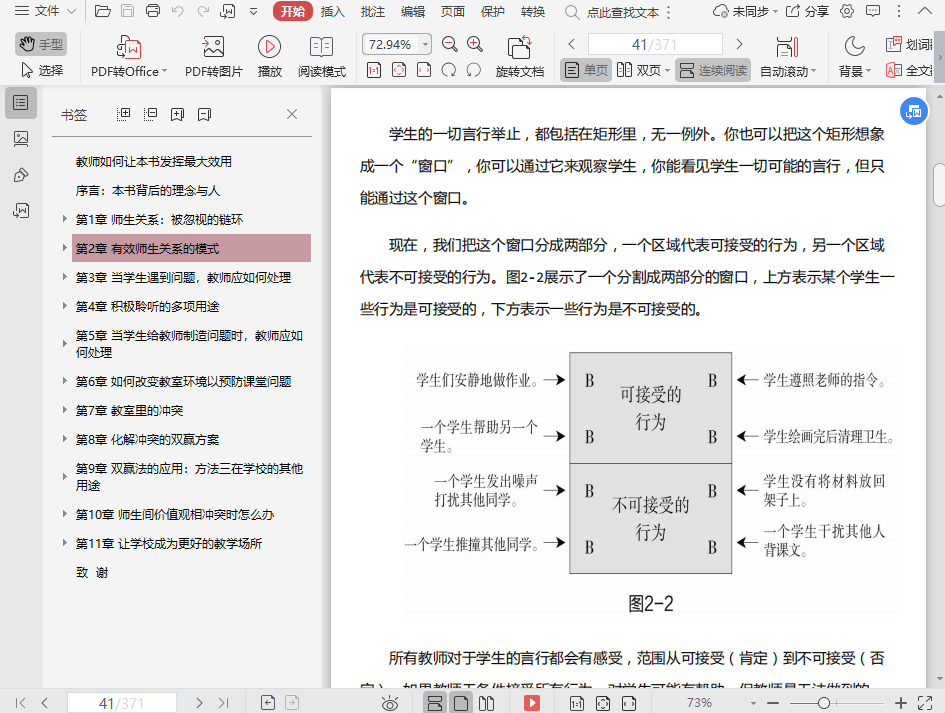This screenshot has width=945, height=713.
Task: Toggle 连续阅读 continuous reading
Action: click(713, 70)
